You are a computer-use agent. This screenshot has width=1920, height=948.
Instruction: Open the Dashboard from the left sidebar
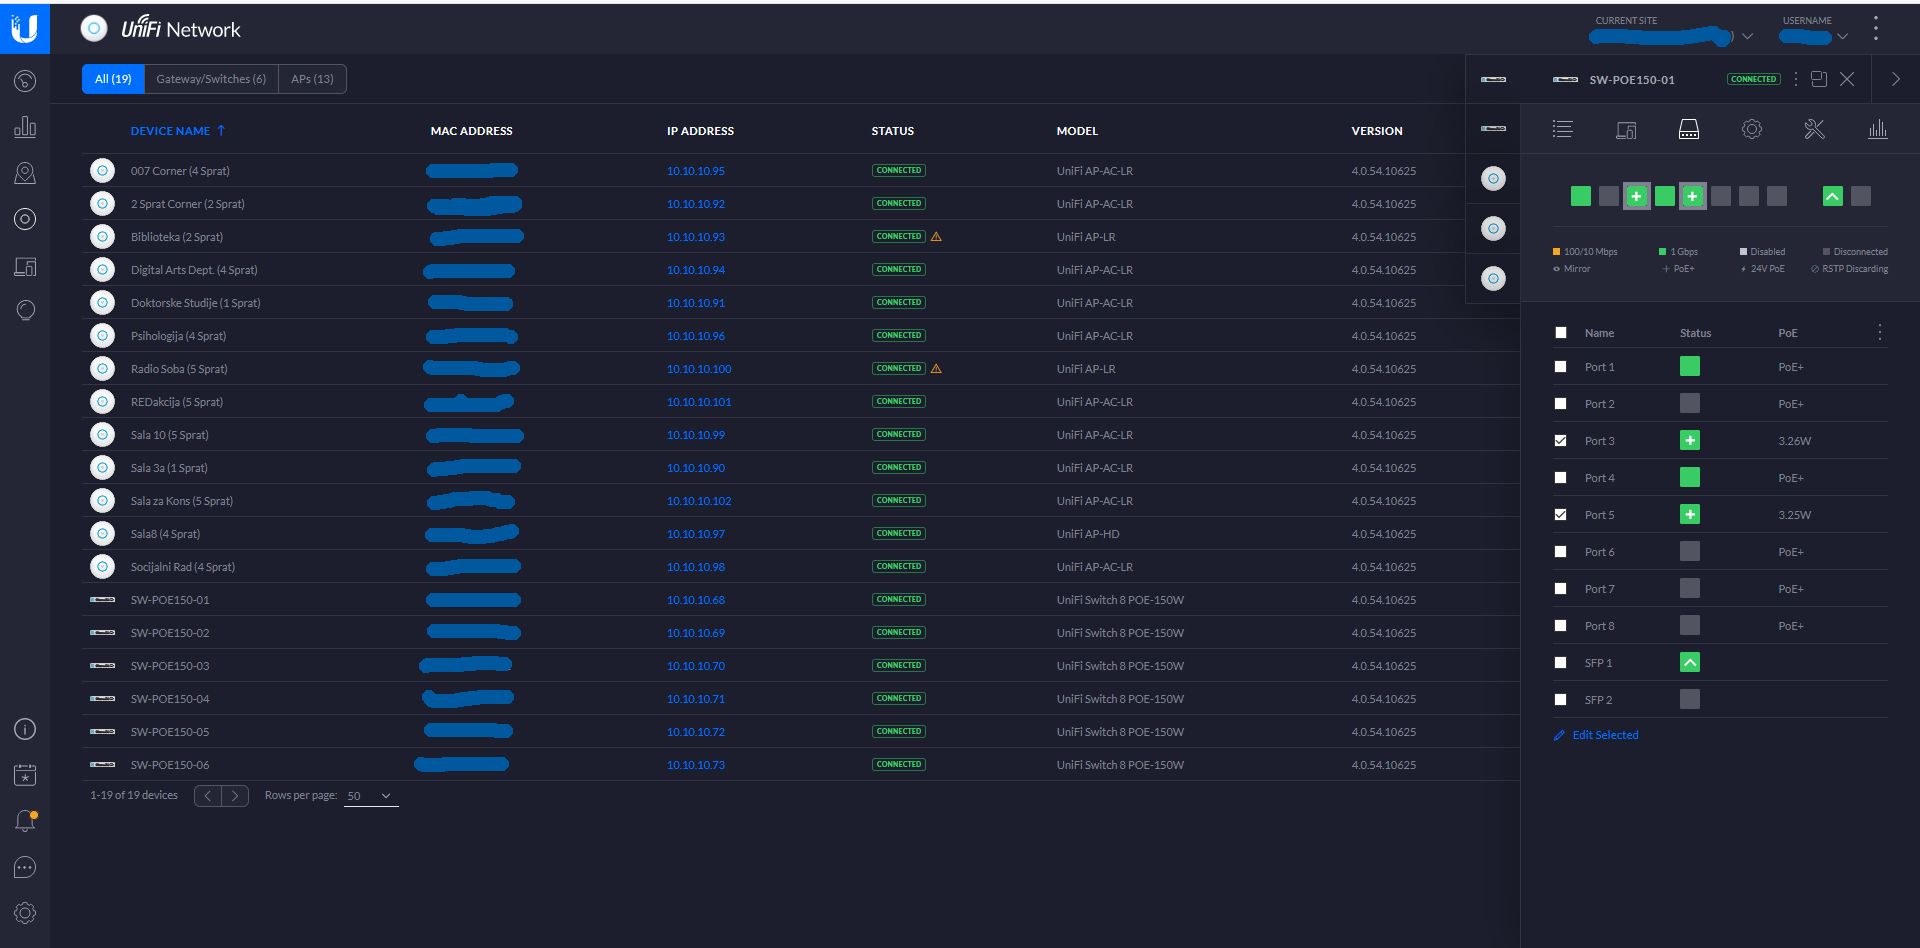pyautogui.click(x=25, y=81)
